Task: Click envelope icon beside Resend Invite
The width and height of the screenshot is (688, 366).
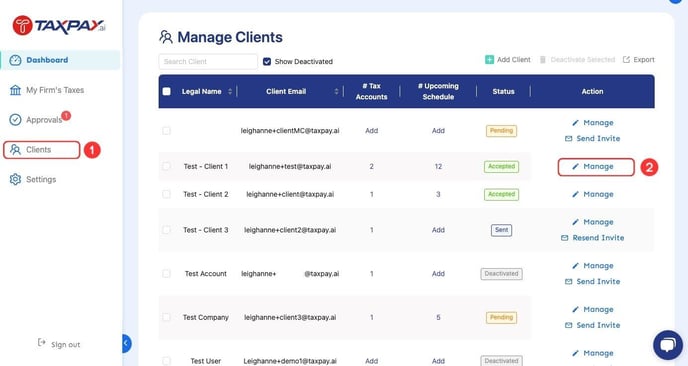Action: pyautogui.click(x=565, y=238)
